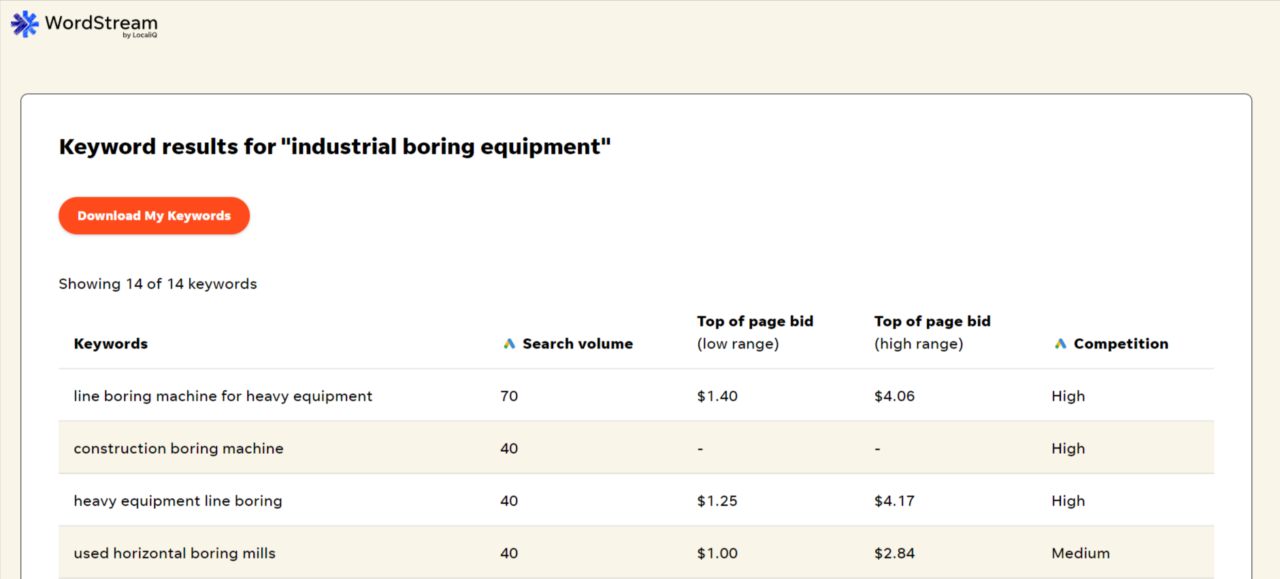Click the $1.00 low range bid
This screenshot has width=1280, height=579.
[717, 553]
